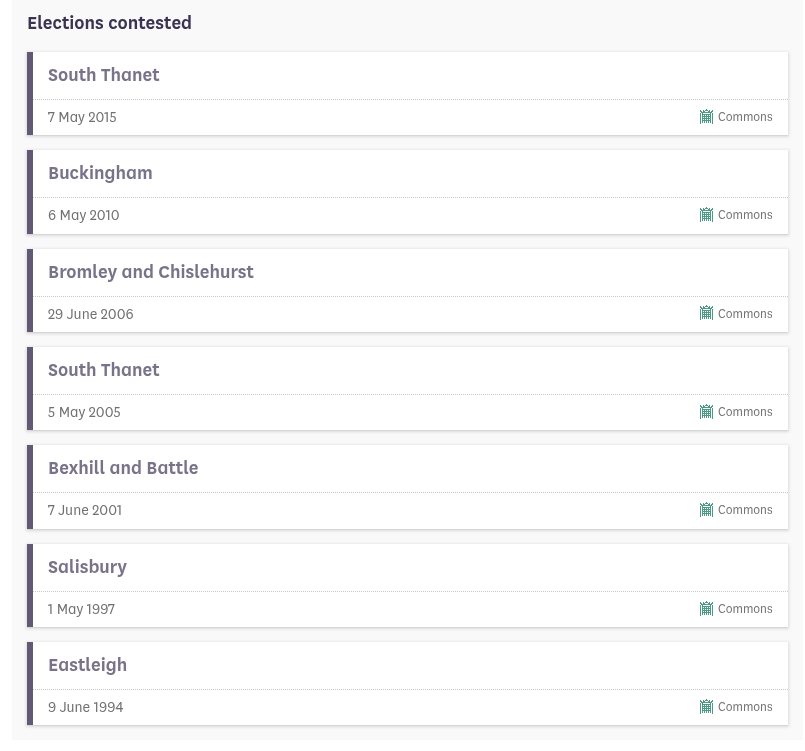Click Commons portcullis icon for 29 June 2006

point(706,313)
